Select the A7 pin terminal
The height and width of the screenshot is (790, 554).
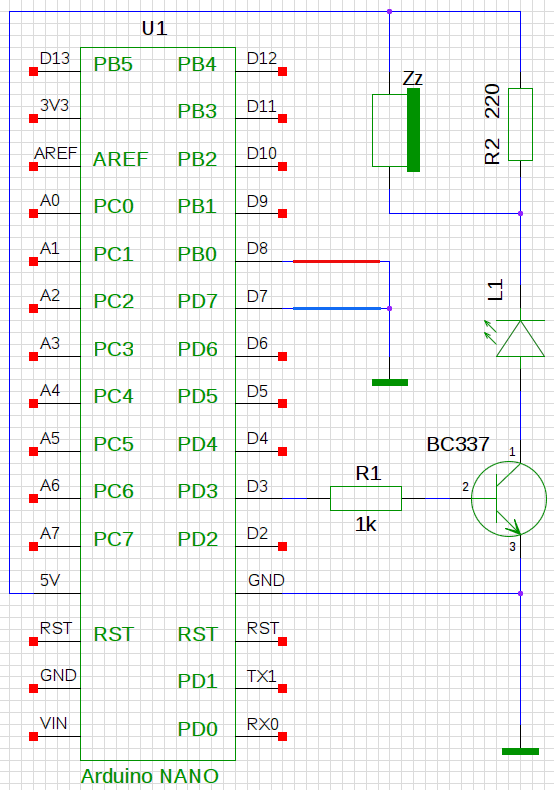click(34, 546)
